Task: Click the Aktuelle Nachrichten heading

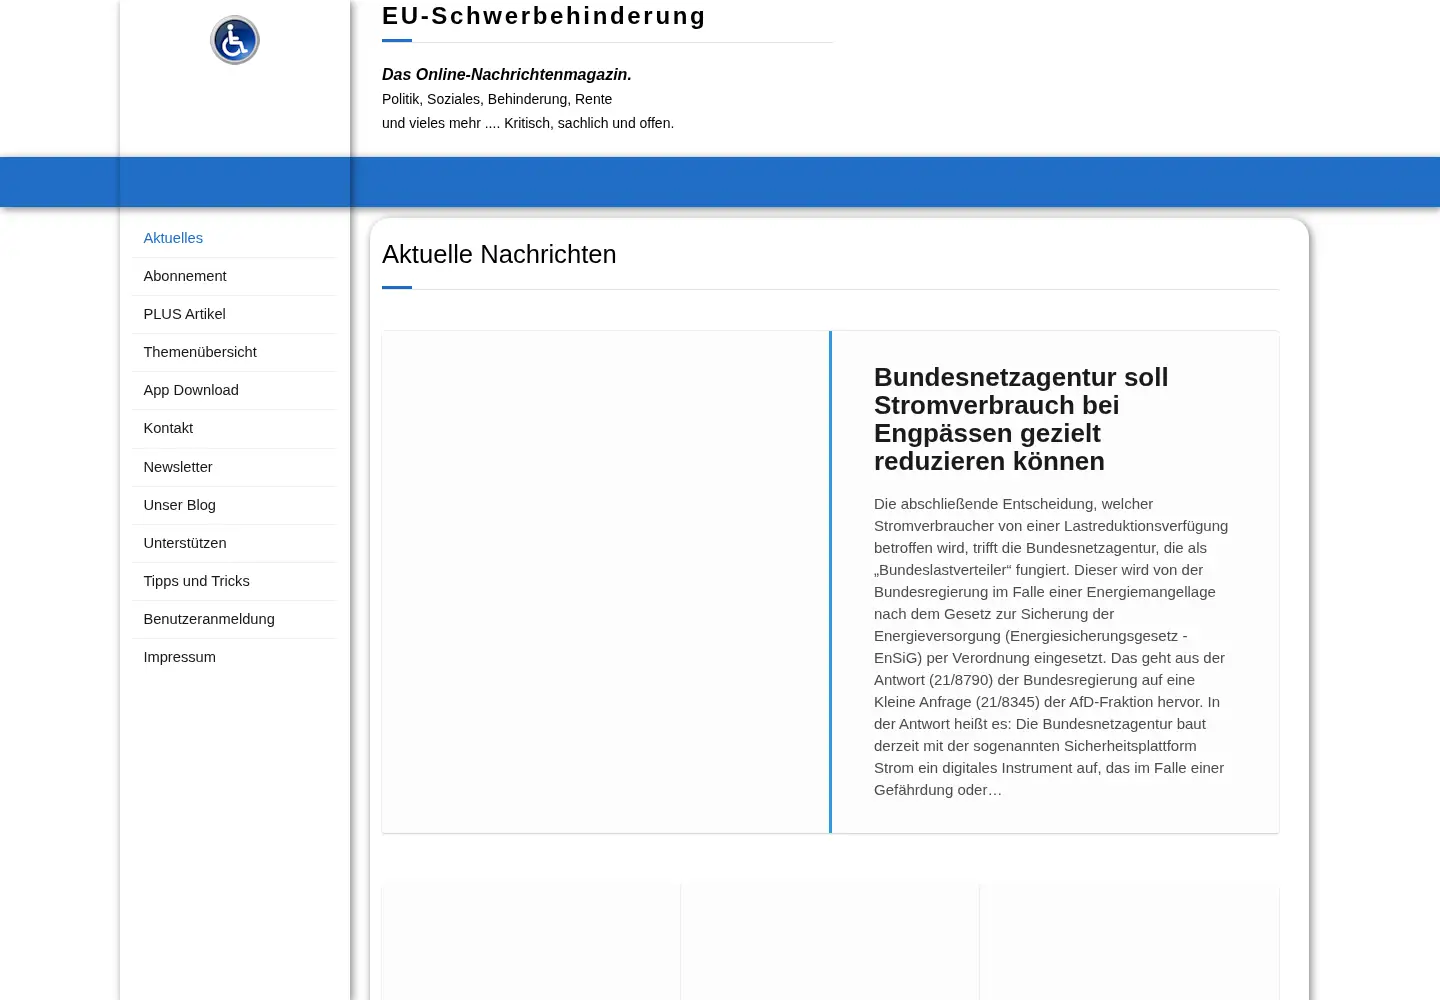Action: click(499, 254)
